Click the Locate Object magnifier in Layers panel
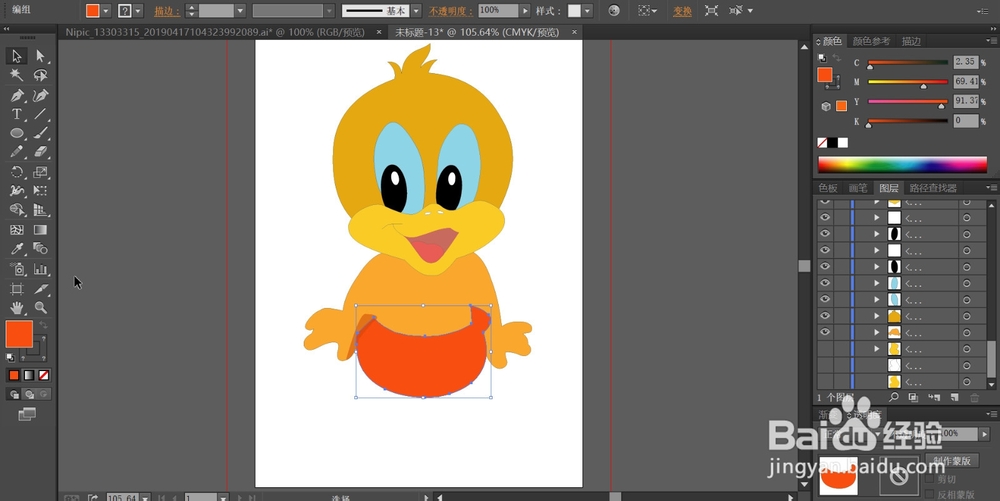1000x501 pixels. click(x=893, y=397)
